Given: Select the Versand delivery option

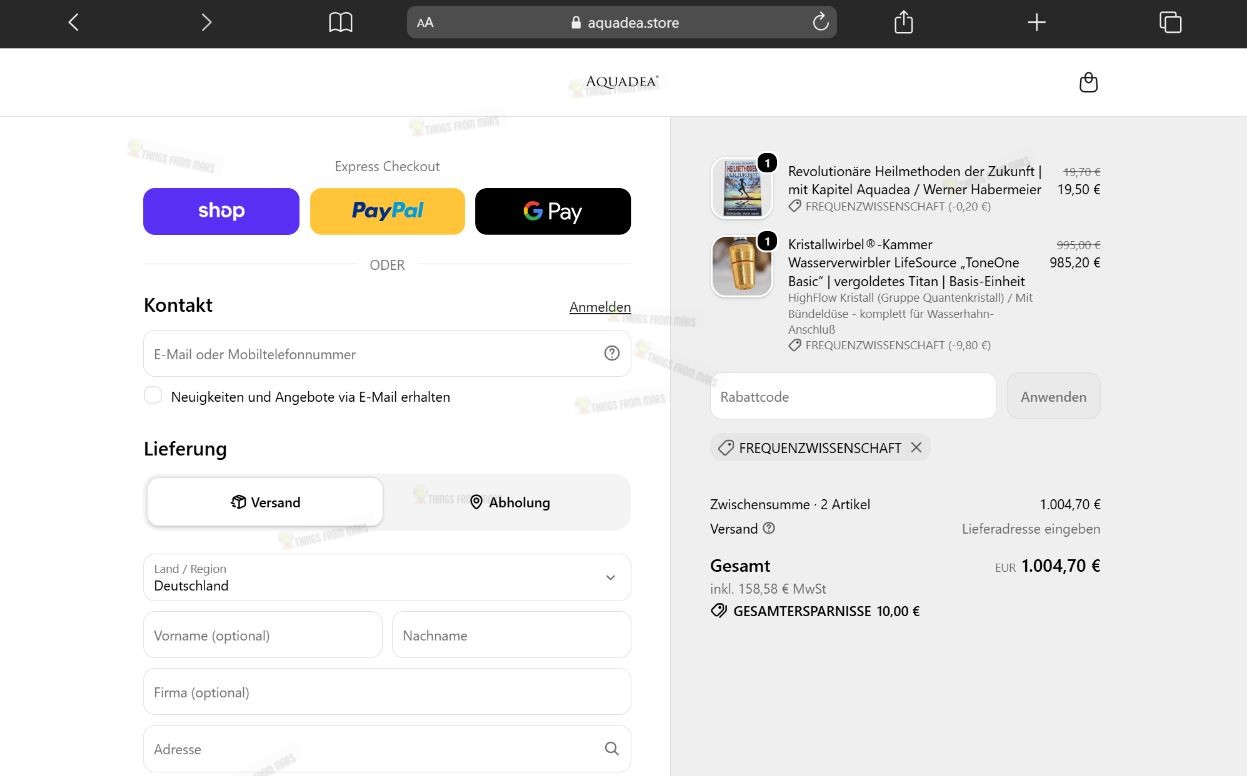Looking at the screenshot, I should pyautogui.click(x=265, y=502).
